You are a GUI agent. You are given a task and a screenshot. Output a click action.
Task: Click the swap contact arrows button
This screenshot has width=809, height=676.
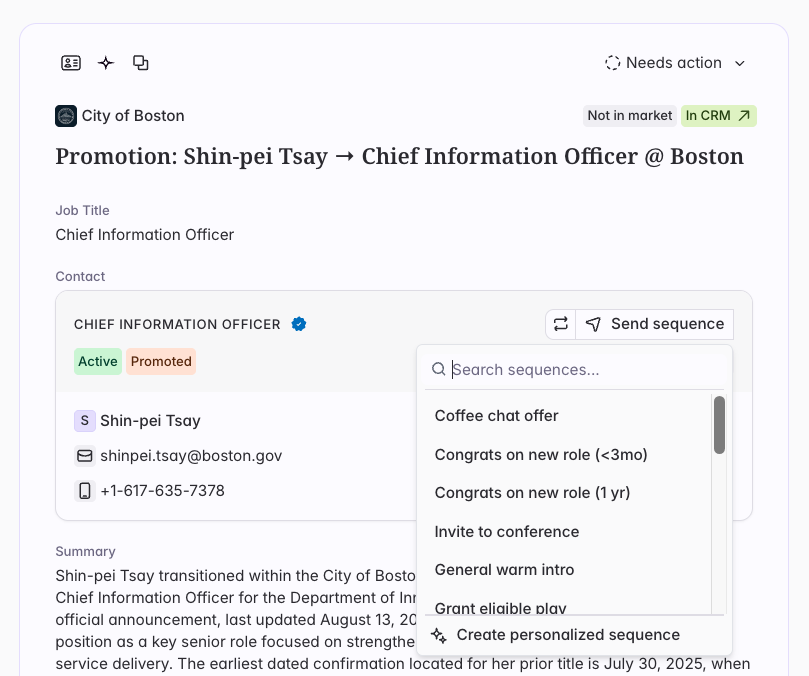pyautogui.click(x=561, y=324)
